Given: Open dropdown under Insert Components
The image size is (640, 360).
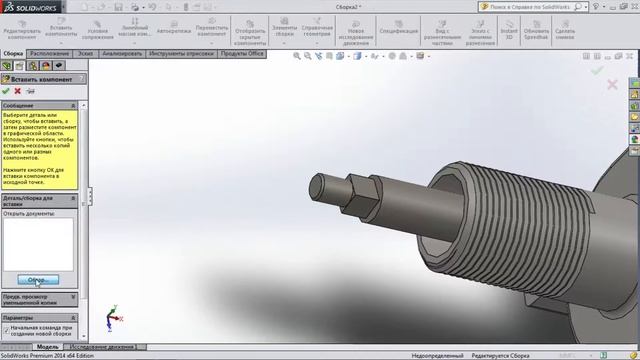Looking at the screenshot, I should (61, 43).
